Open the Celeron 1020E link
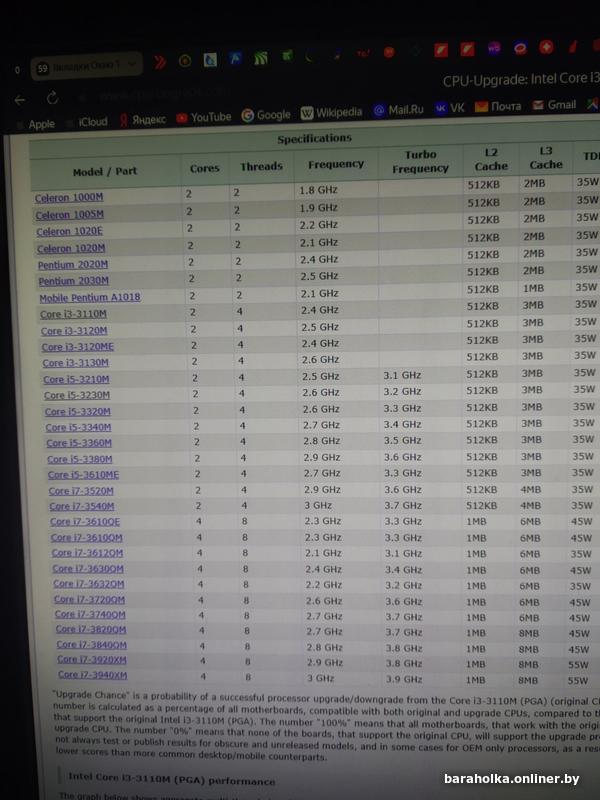 pyautogui.click(x=69, y=232)
